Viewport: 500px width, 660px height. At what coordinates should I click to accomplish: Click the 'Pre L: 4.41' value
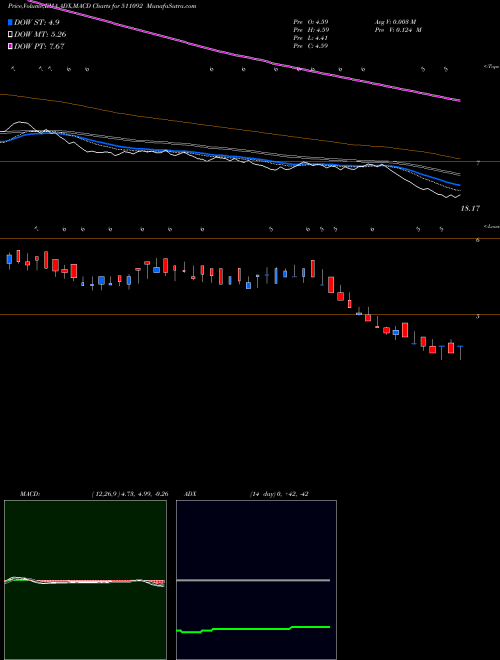click(x=311, y=38)
